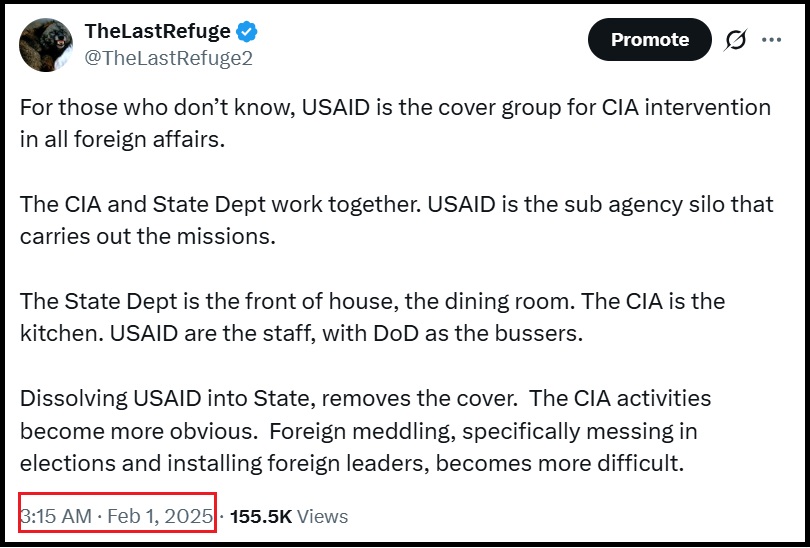Select the line carries out the missions
This screenshot has width=810, height=548.
point(148,236)
